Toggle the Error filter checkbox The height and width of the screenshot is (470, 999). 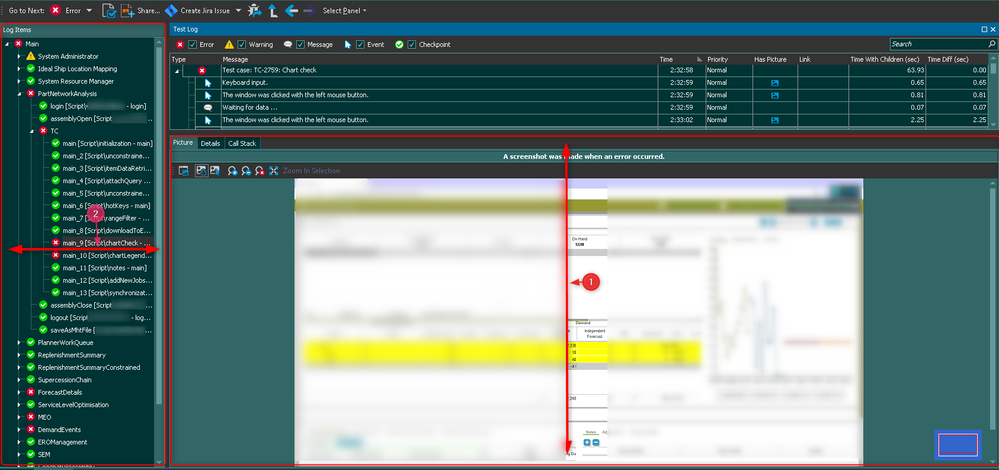[x=193, y=44]
